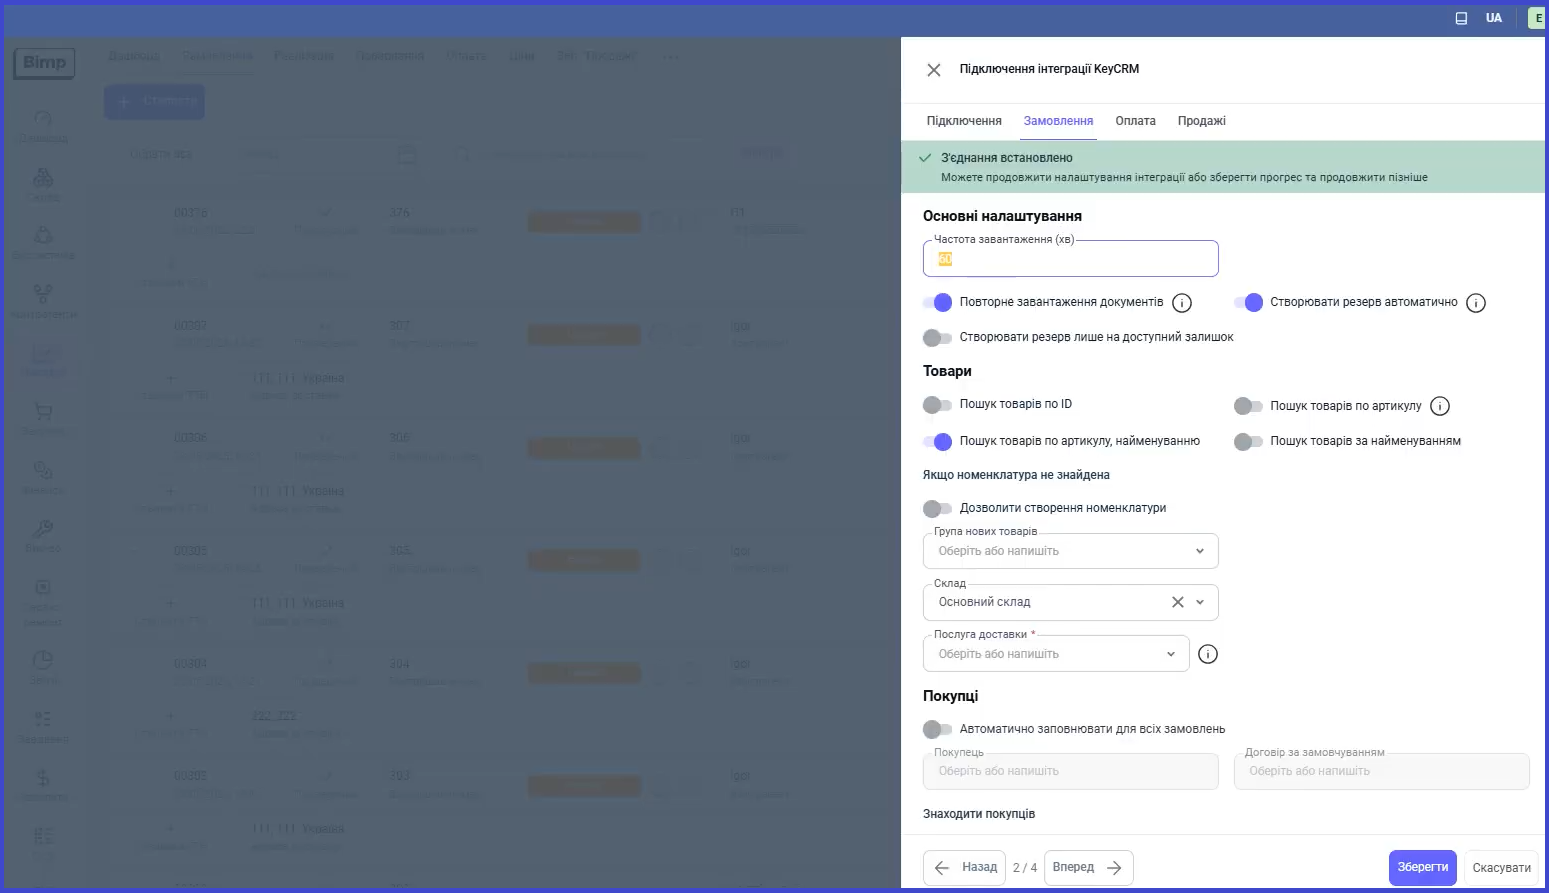Toggle Пошук товарів по артикулу, найменуванню
Viewport: 1549px width, 893px height.
pos(938,441)
